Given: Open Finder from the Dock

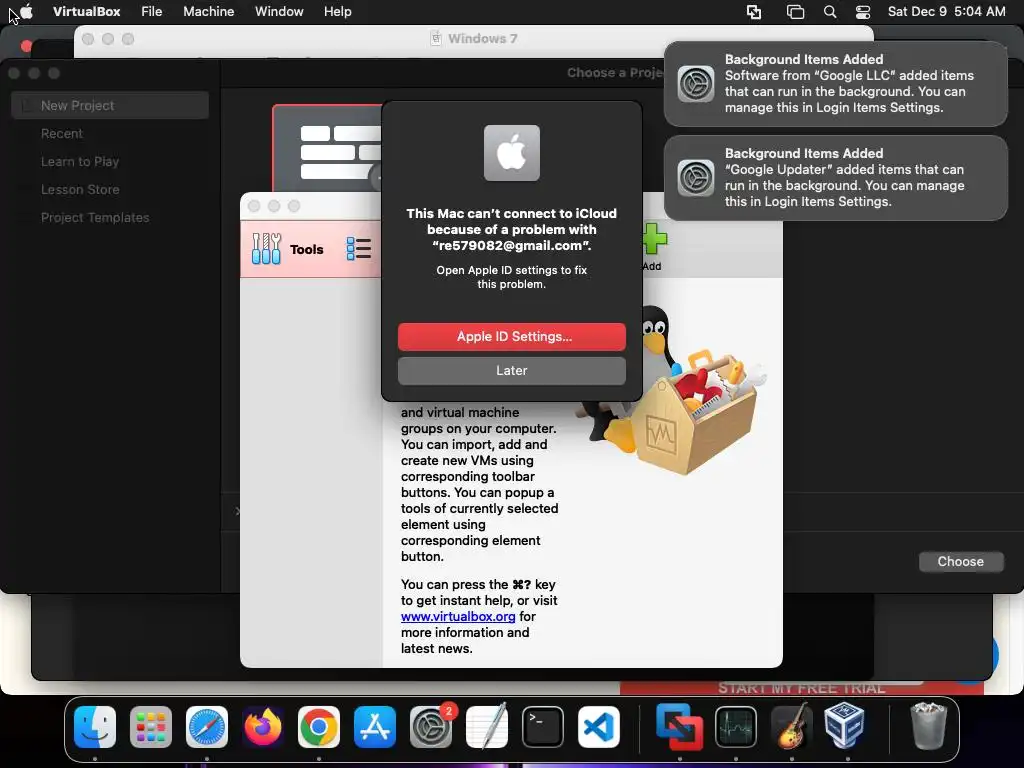Looking at the screenshot, I should coord(95,727).
